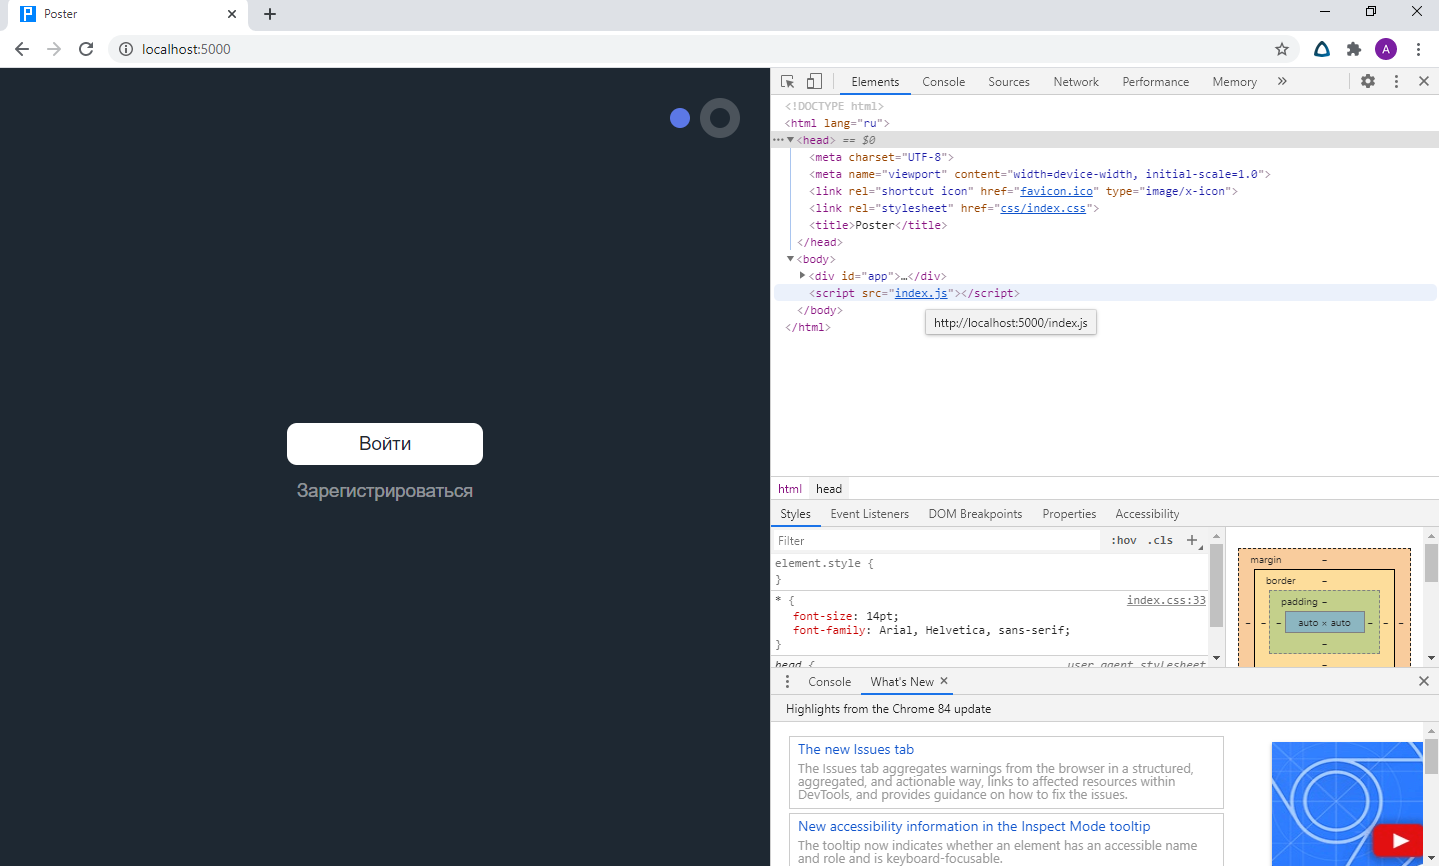Image resolution: width=1439 pixels, height=866 pixels.
Task: Open the DOM Breakpoints pane
Action: point(975,514)
